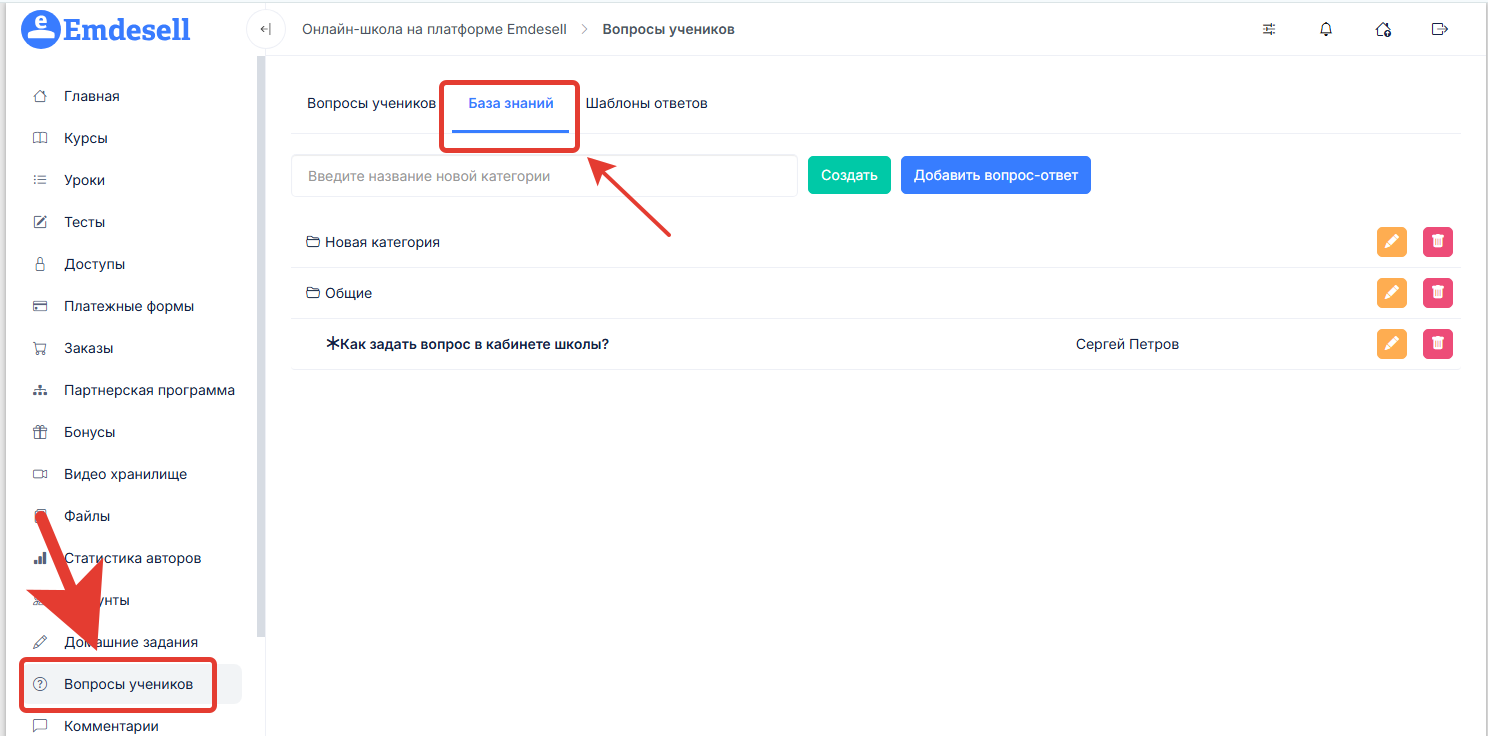Edit the Общие category
This screenshot has height=736, width=1488.
[x=1391, y=293]
